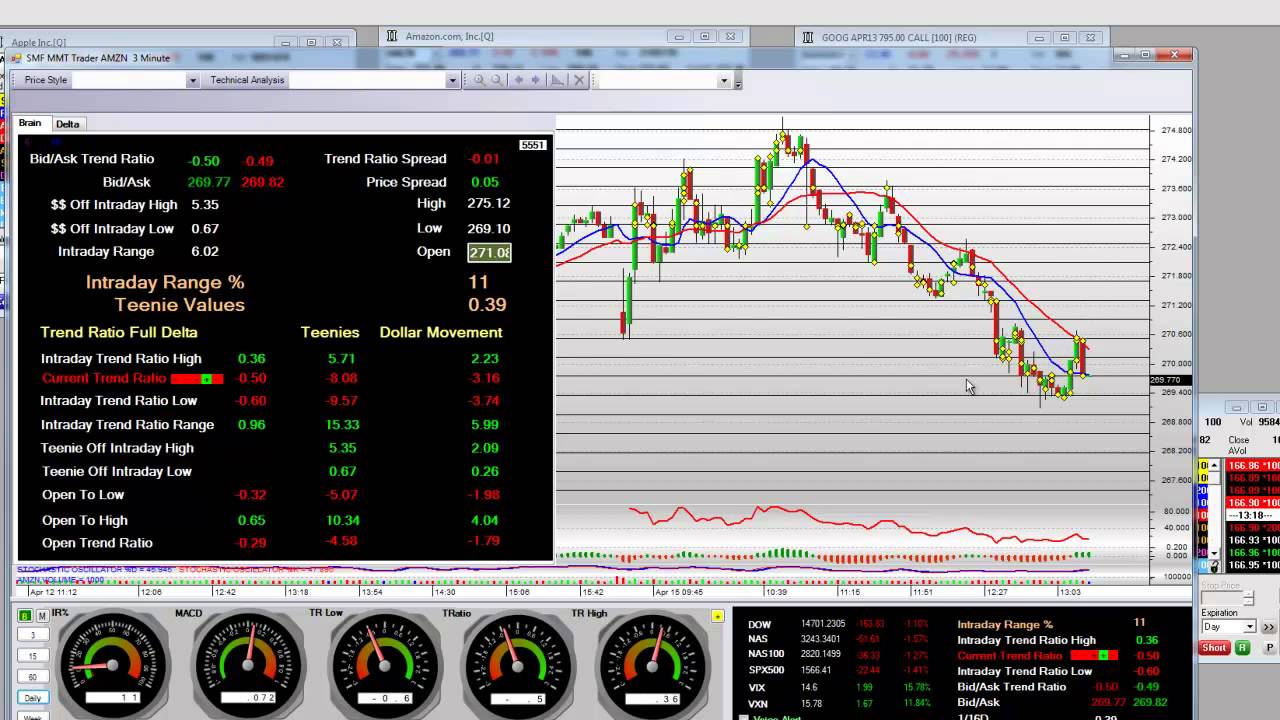Select the Amazon.com, Inc.[Q] window title

point(449,37)
